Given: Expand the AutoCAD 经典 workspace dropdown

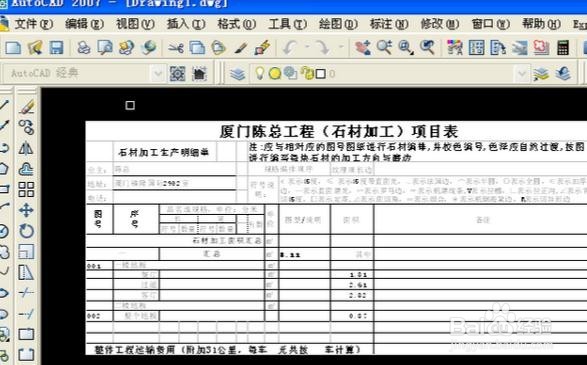Looking at the screenshot, I should (x=158, y=73).
